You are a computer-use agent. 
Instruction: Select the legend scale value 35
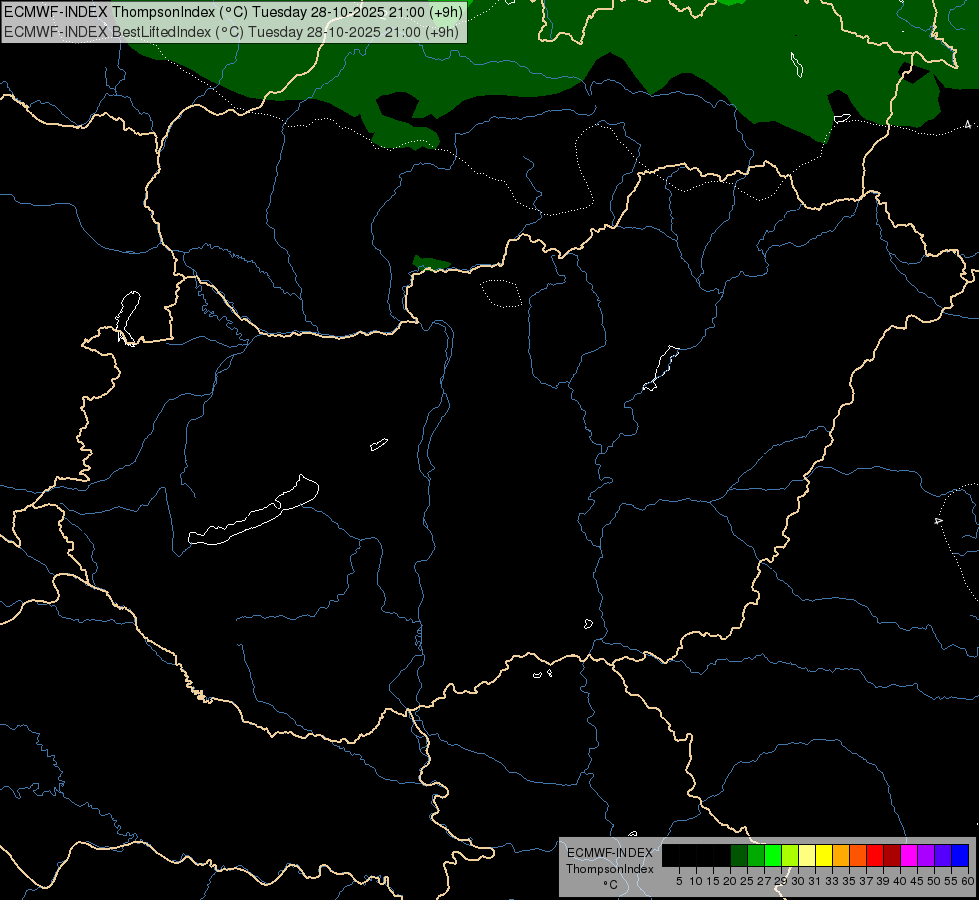(x=849, y=881)
